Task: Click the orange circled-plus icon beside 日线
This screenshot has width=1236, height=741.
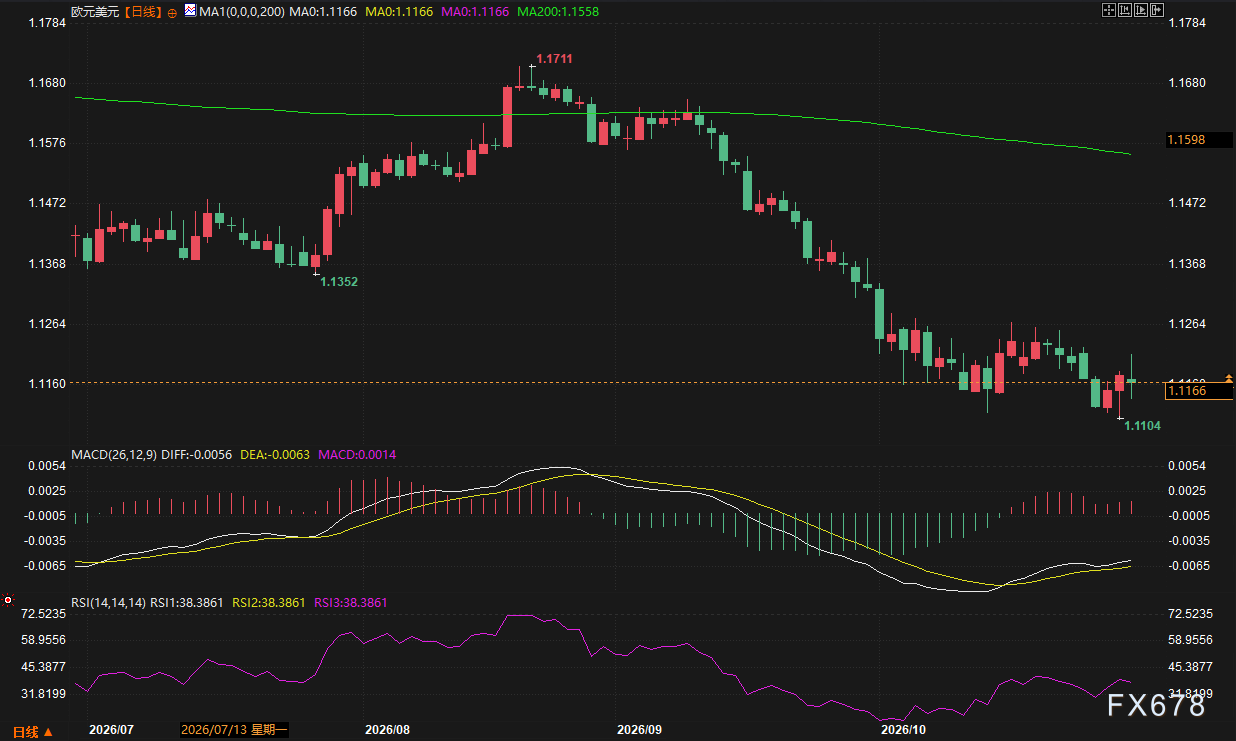Action: pos(172,12)
